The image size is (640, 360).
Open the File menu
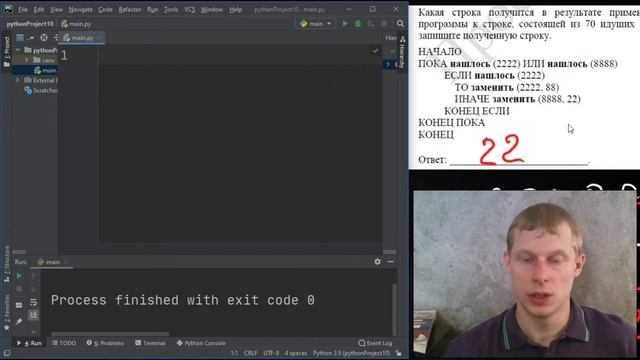tap(22, 9)
